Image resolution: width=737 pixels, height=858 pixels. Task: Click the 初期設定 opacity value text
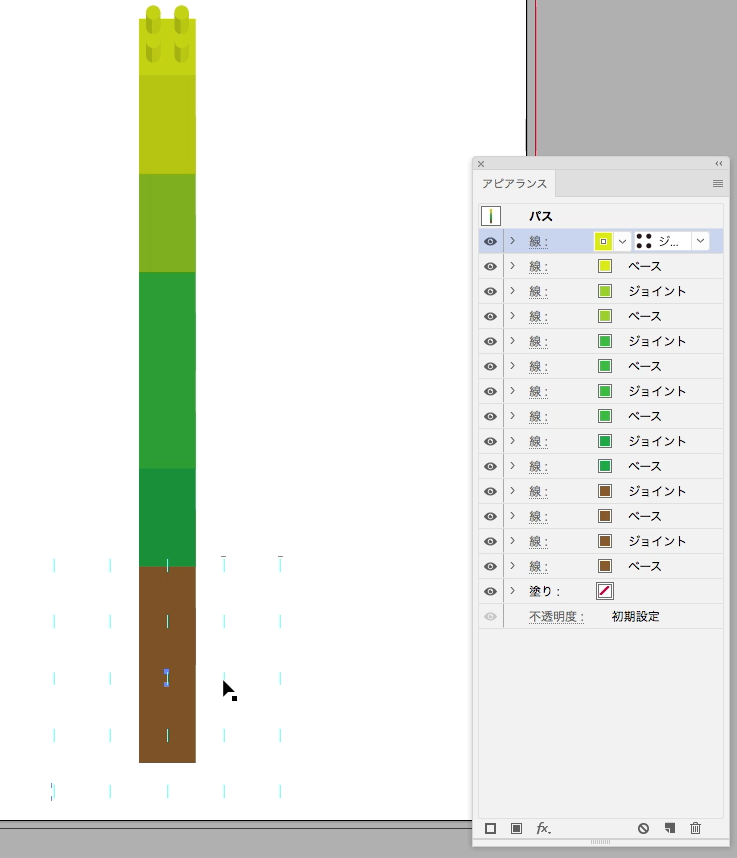635,617
